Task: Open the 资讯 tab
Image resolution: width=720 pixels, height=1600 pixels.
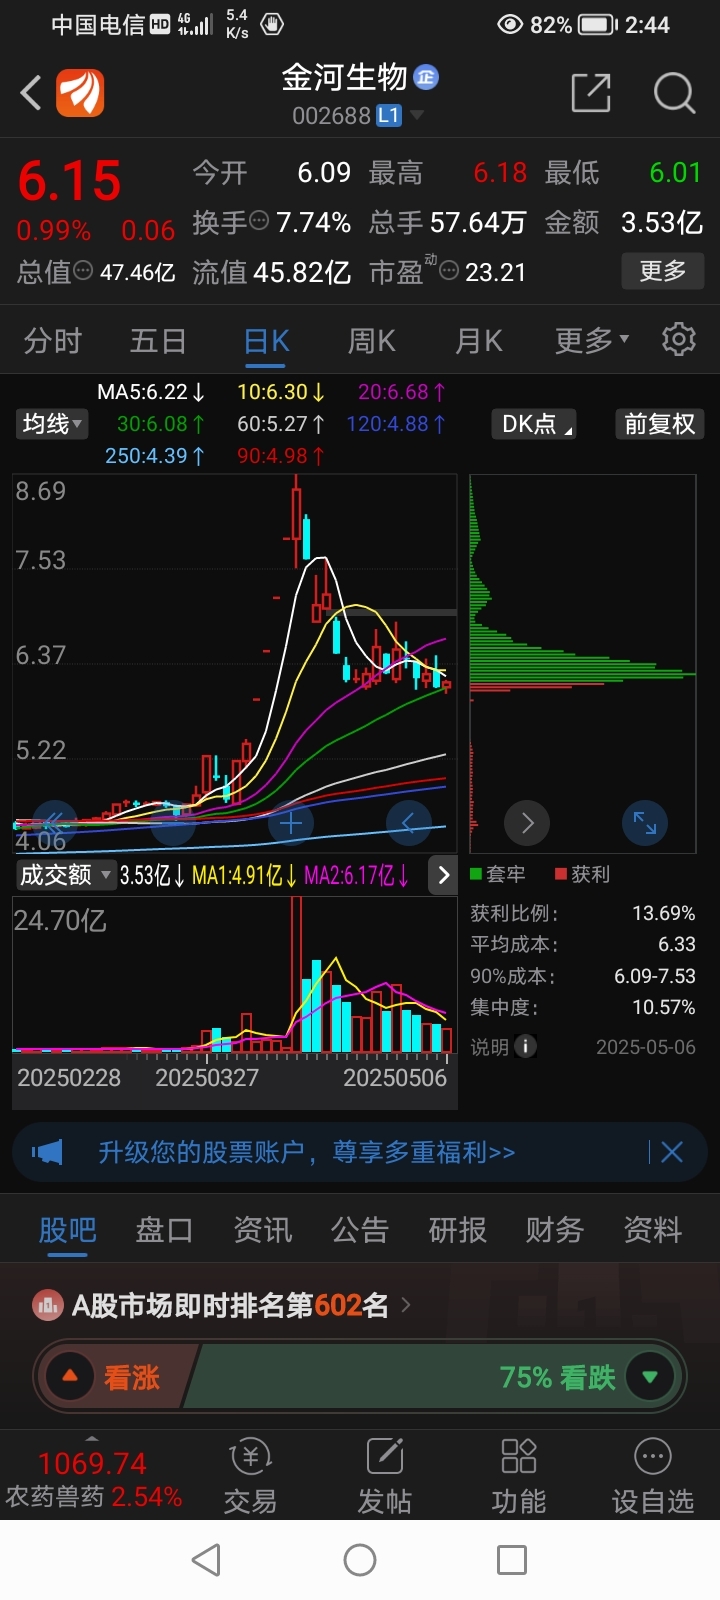Action: click(263, 1230)
